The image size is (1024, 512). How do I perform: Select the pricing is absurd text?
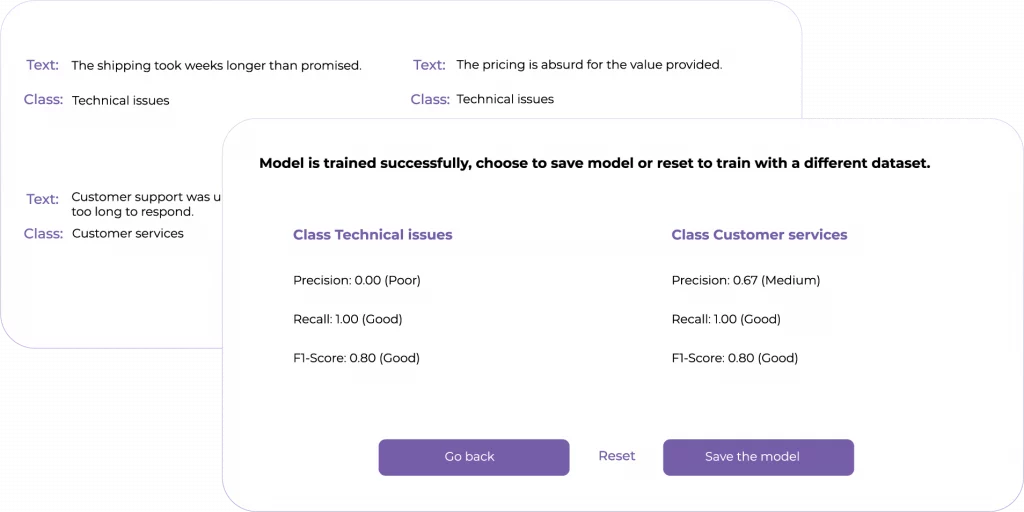tap(588, 65)
